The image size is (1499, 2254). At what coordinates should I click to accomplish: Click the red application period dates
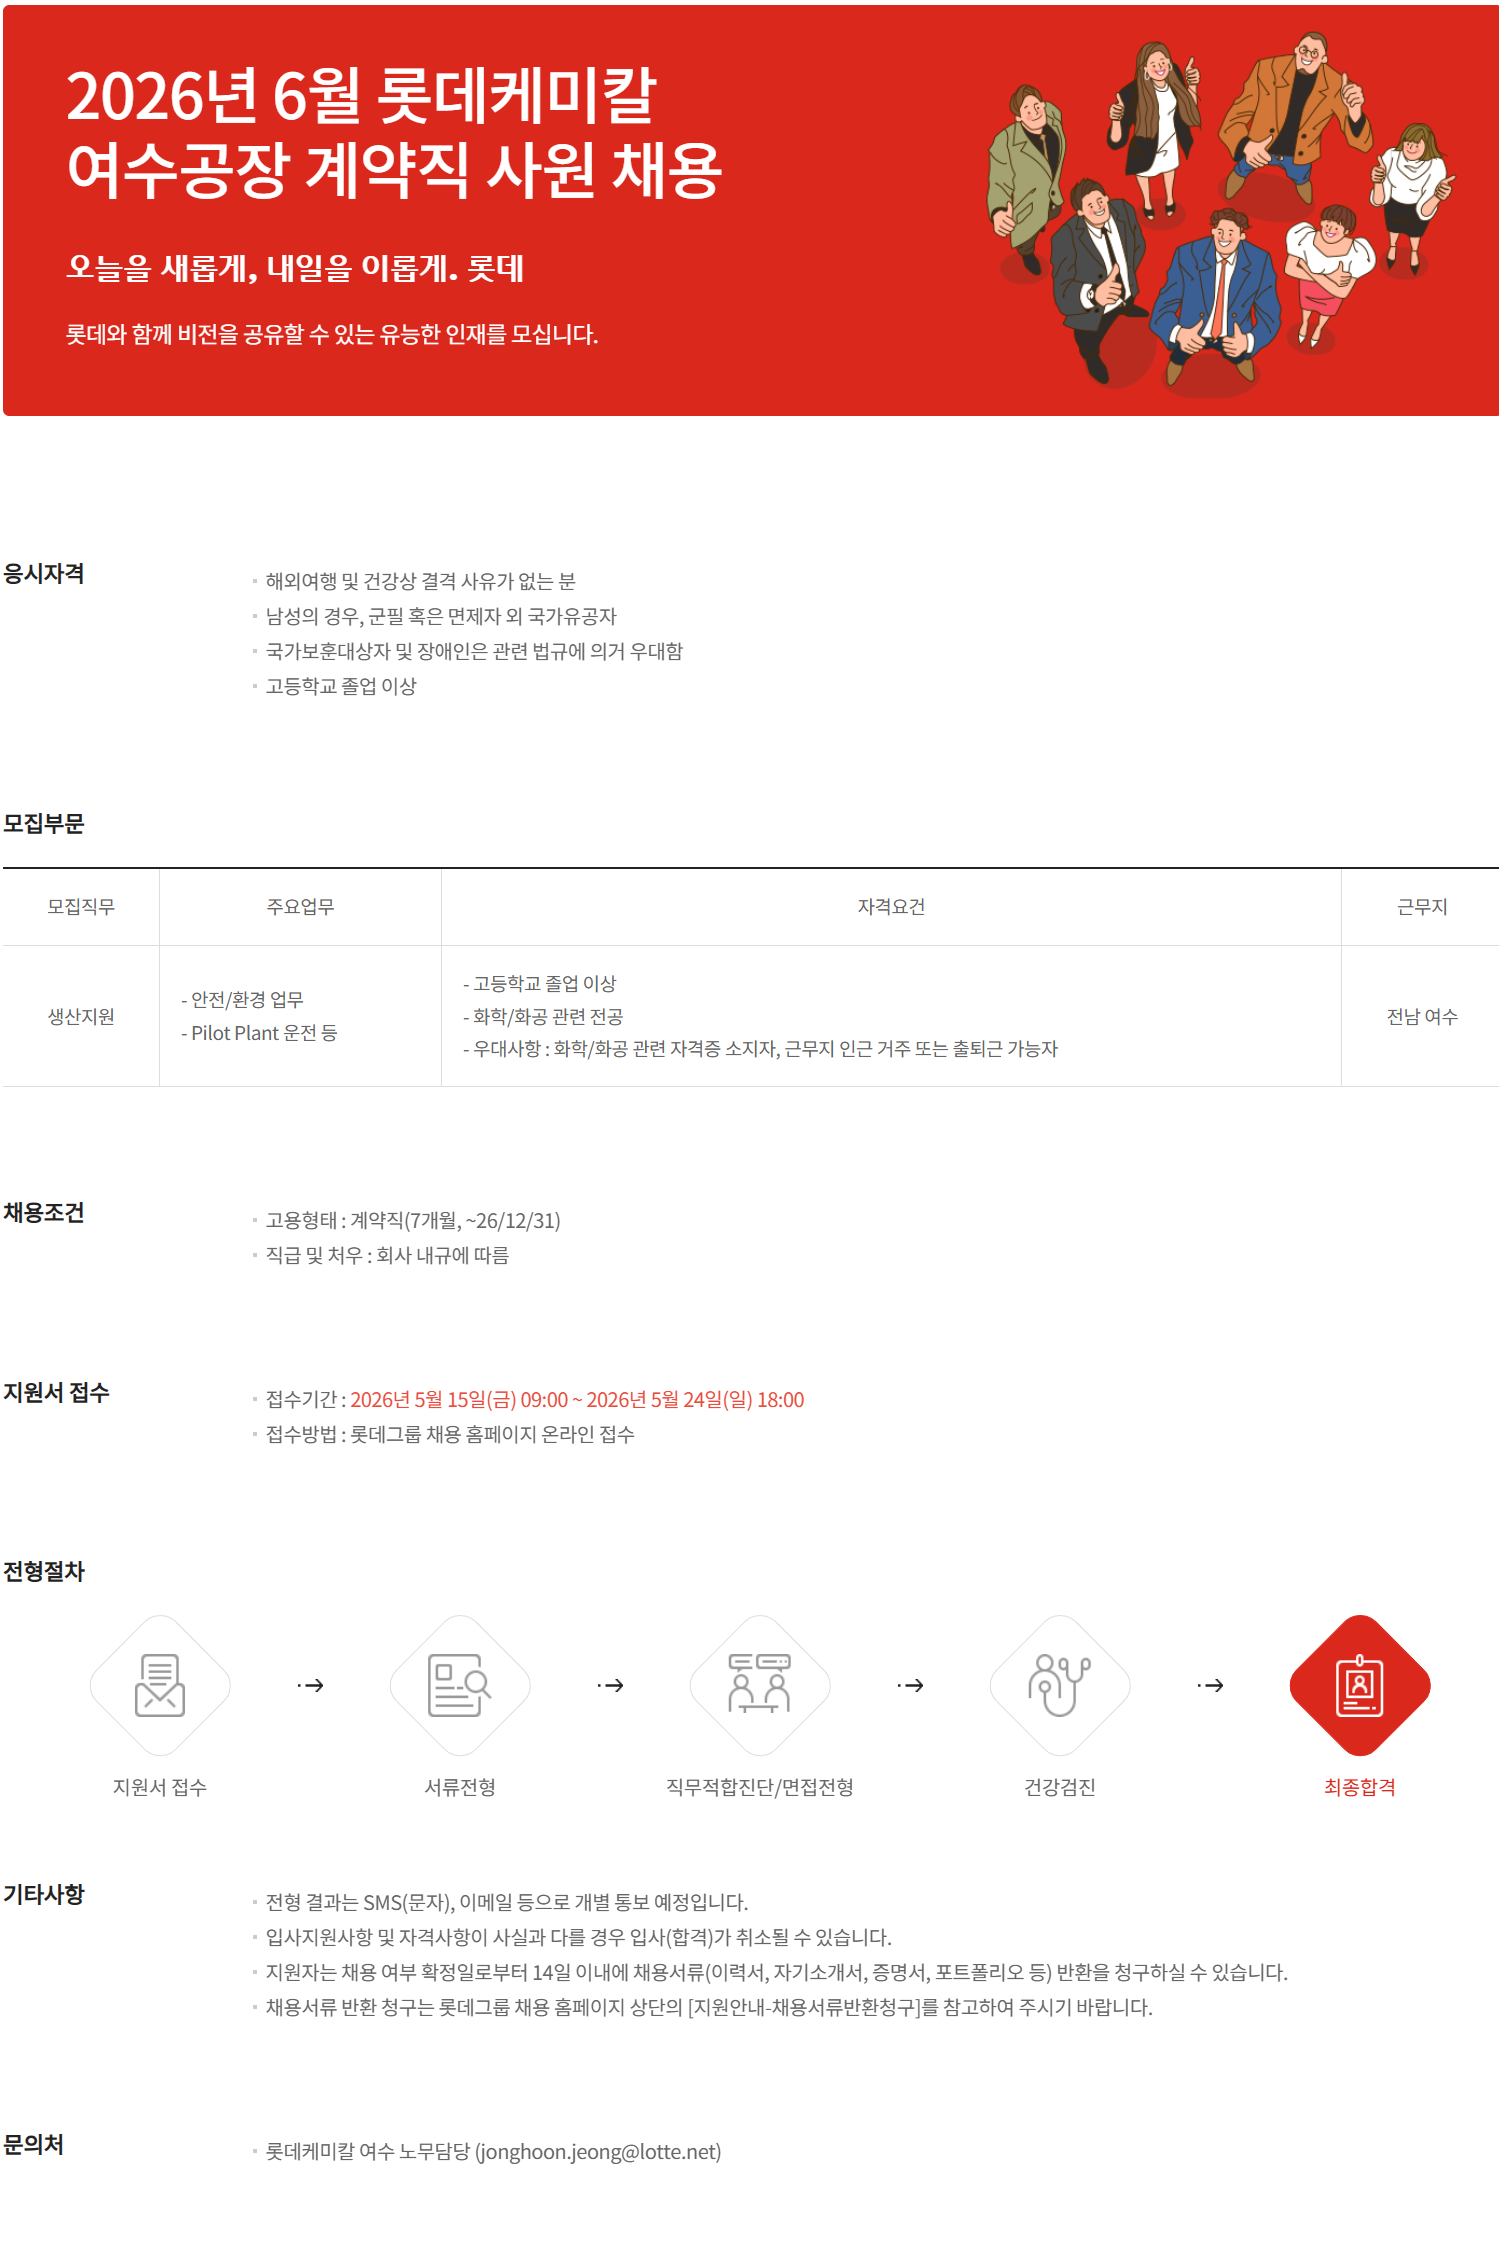(577, 1400)
